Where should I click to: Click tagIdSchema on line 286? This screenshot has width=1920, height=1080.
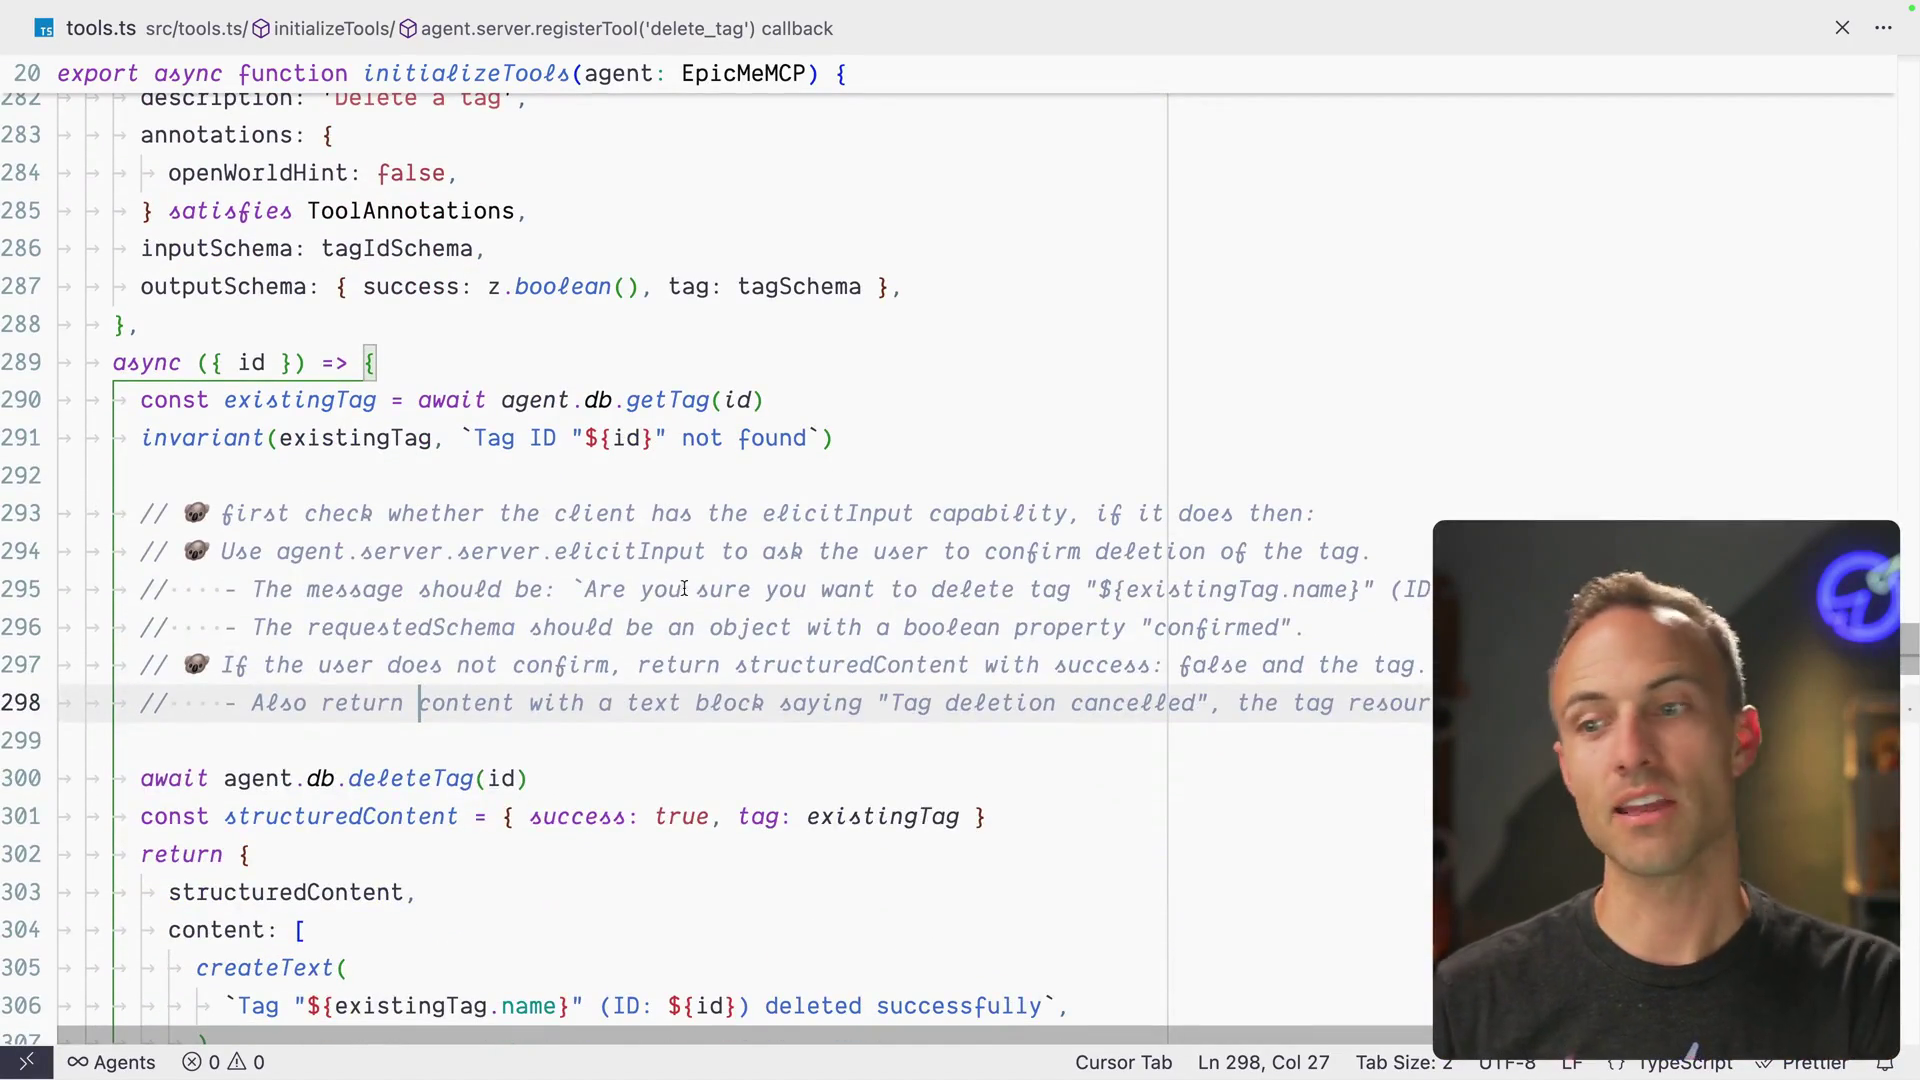397,249
